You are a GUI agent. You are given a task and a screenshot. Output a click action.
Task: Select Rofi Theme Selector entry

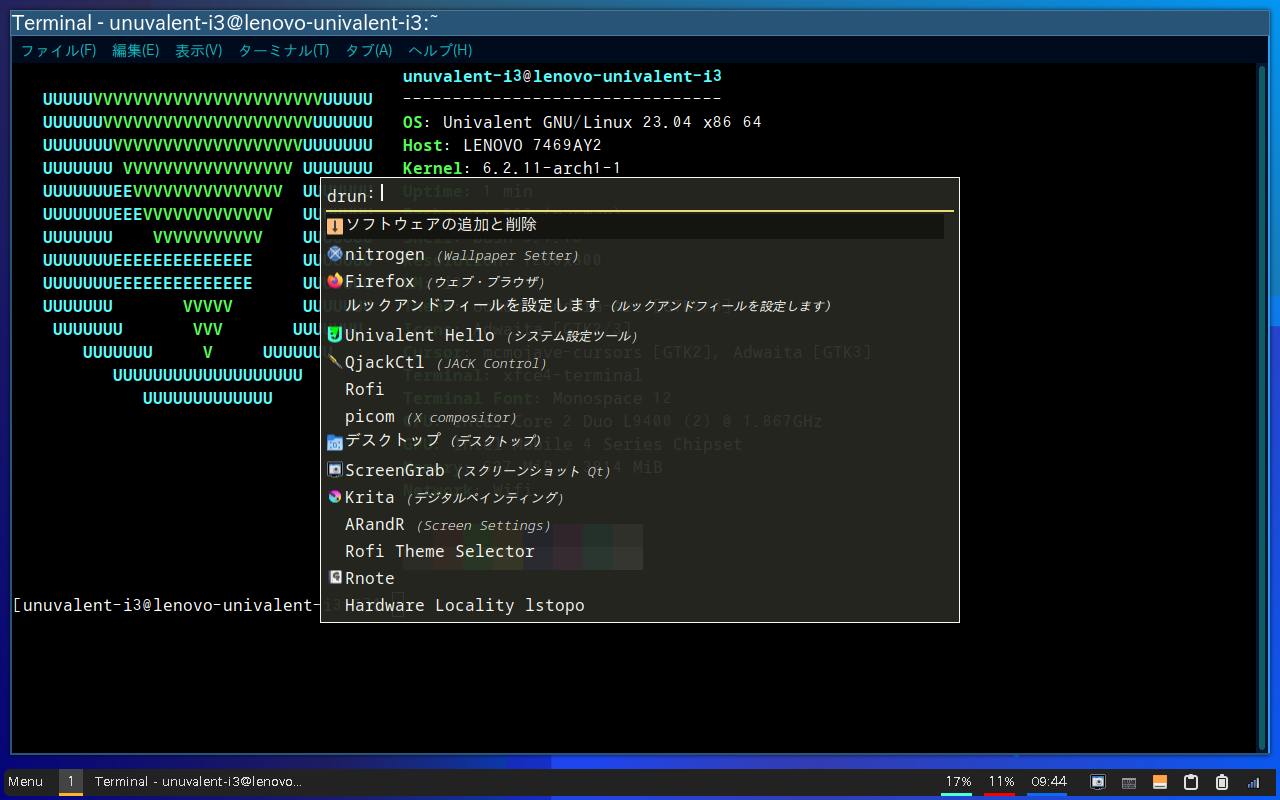pyautogui.click(x=635, y=551)
